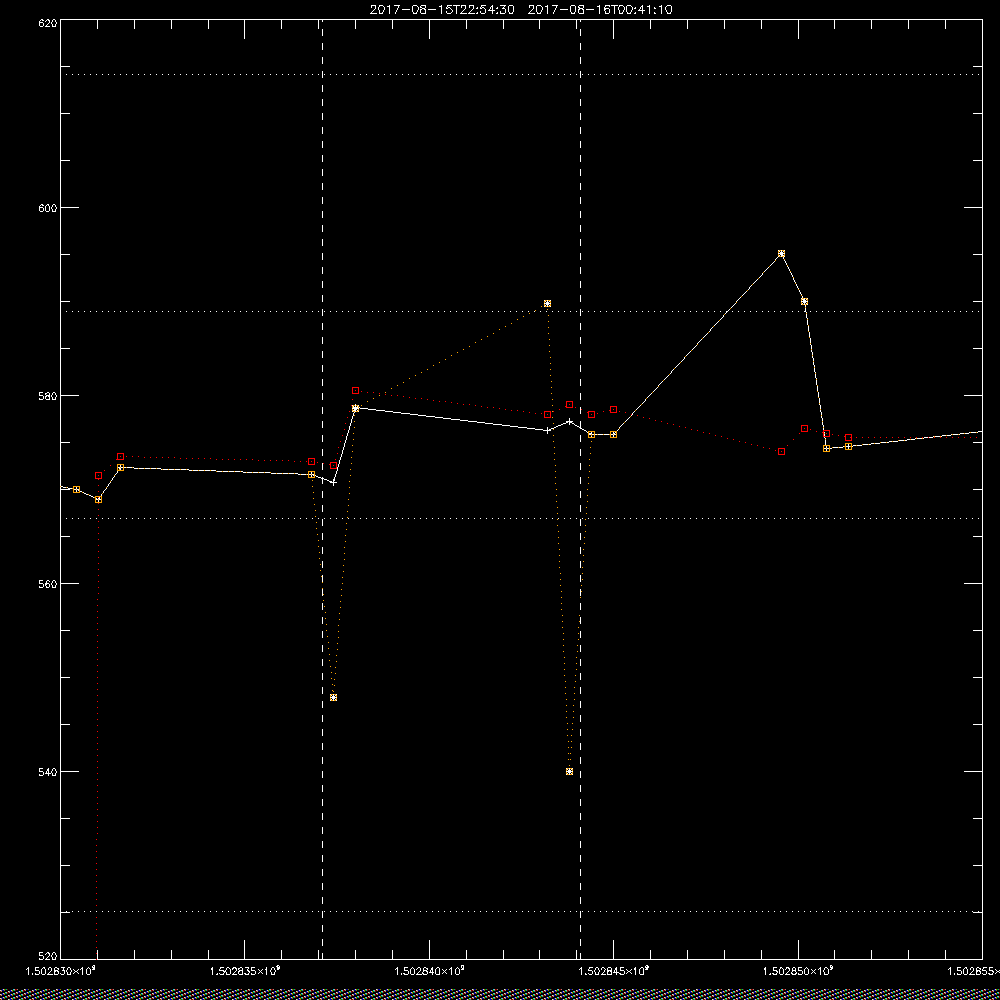Pick the lowest red square marker near 574

click(781, 452)
